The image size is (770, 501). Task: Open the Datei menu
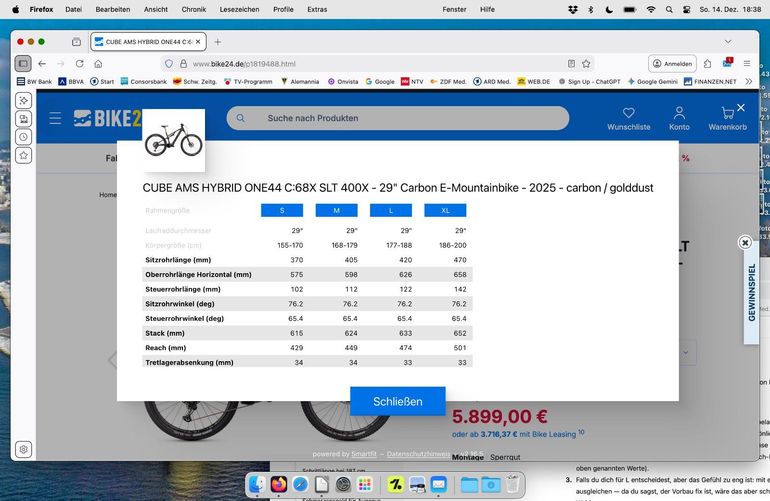point(74,9)
